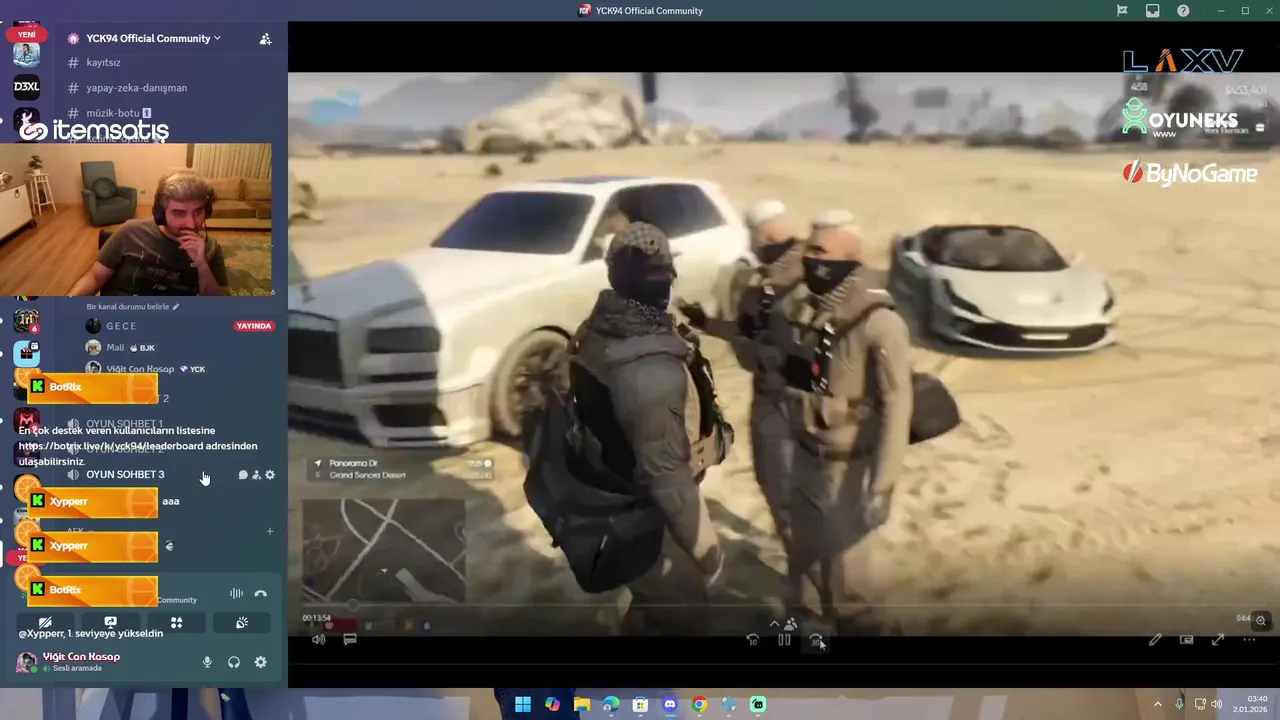Join the OYUN SOHBET 3 voice channel
This screenshot has width=1280, height=720.
point(125,474)
